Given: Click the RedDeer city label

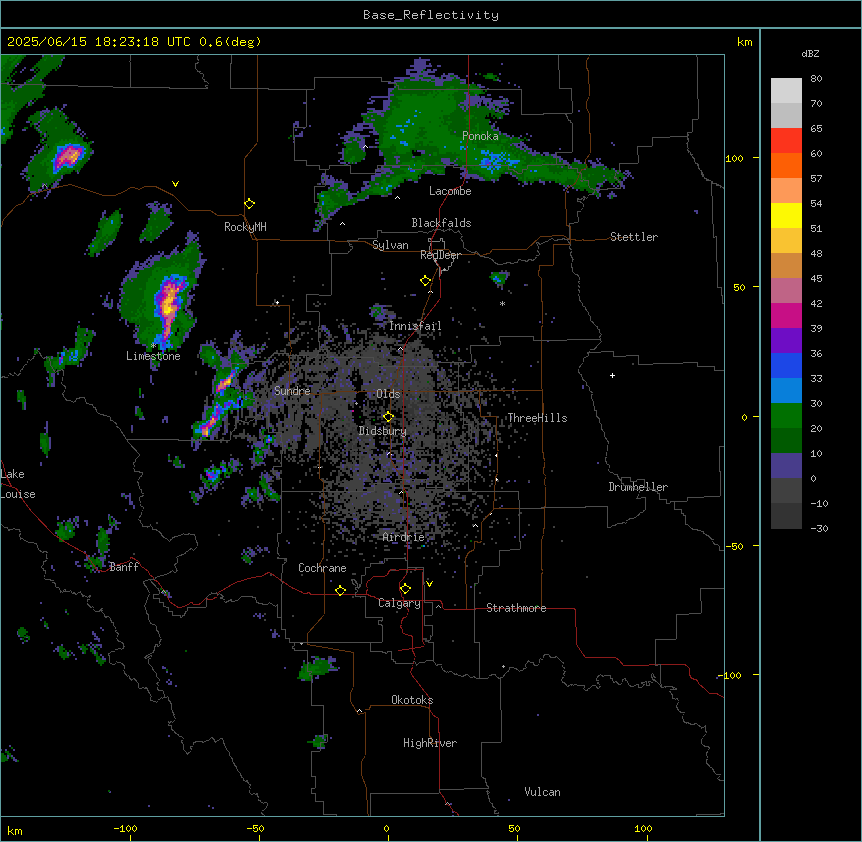Looking at the screenshot, I should point(440,255).
